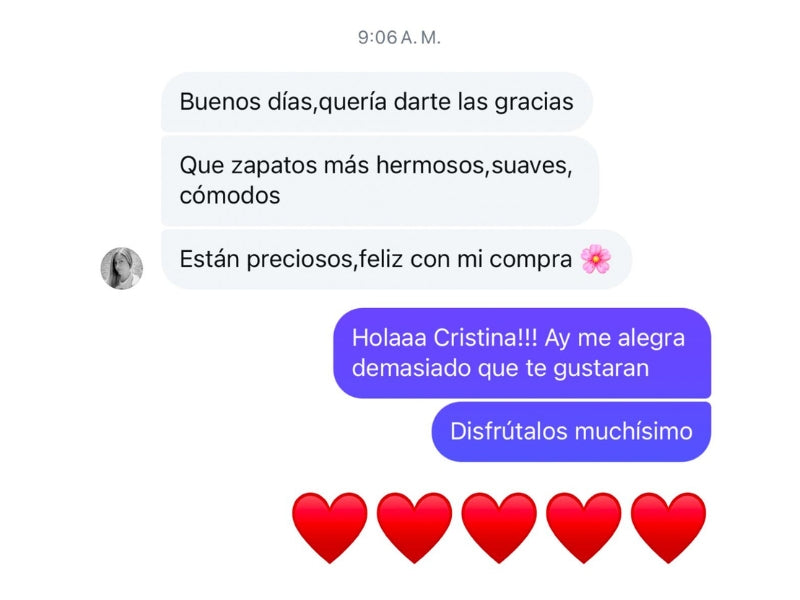Tap the 'Están preciosos, feliz con mi compra' message
Image resolution: width=800 pixels, height=600 pixels.
[x=396, y=260]
